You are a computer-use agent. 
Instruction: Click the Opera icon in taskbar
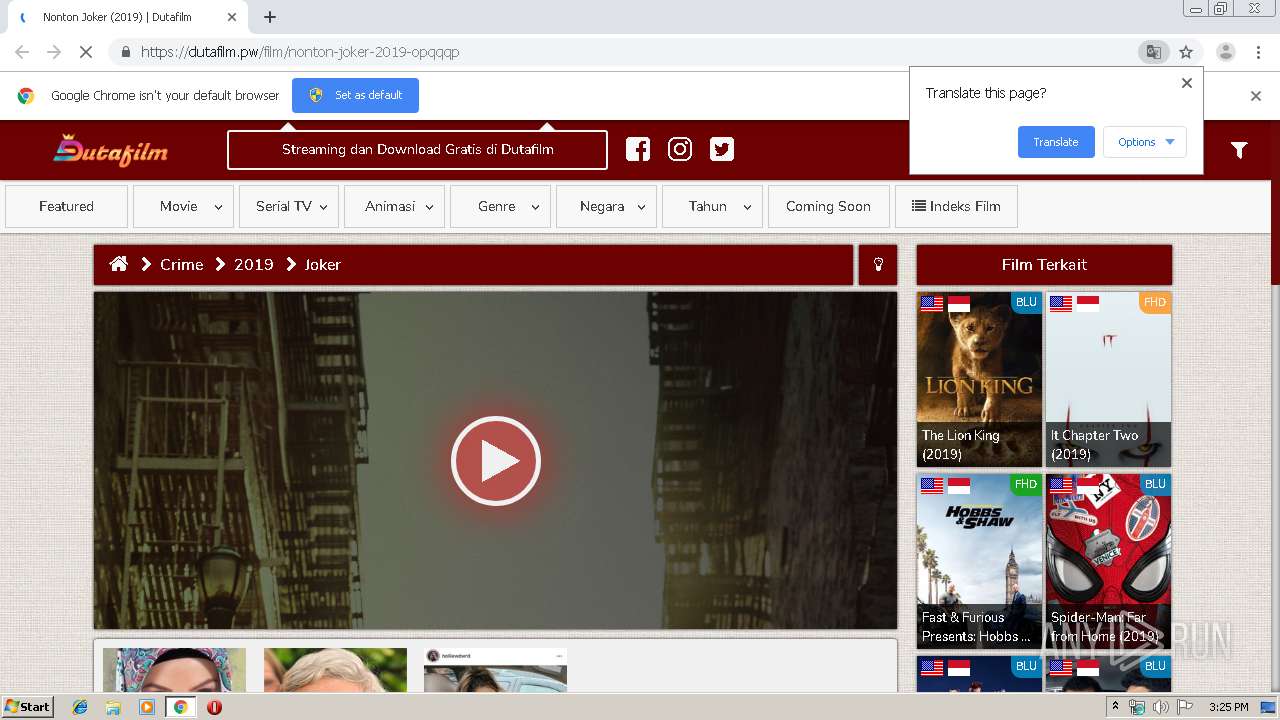coord(214,707)
